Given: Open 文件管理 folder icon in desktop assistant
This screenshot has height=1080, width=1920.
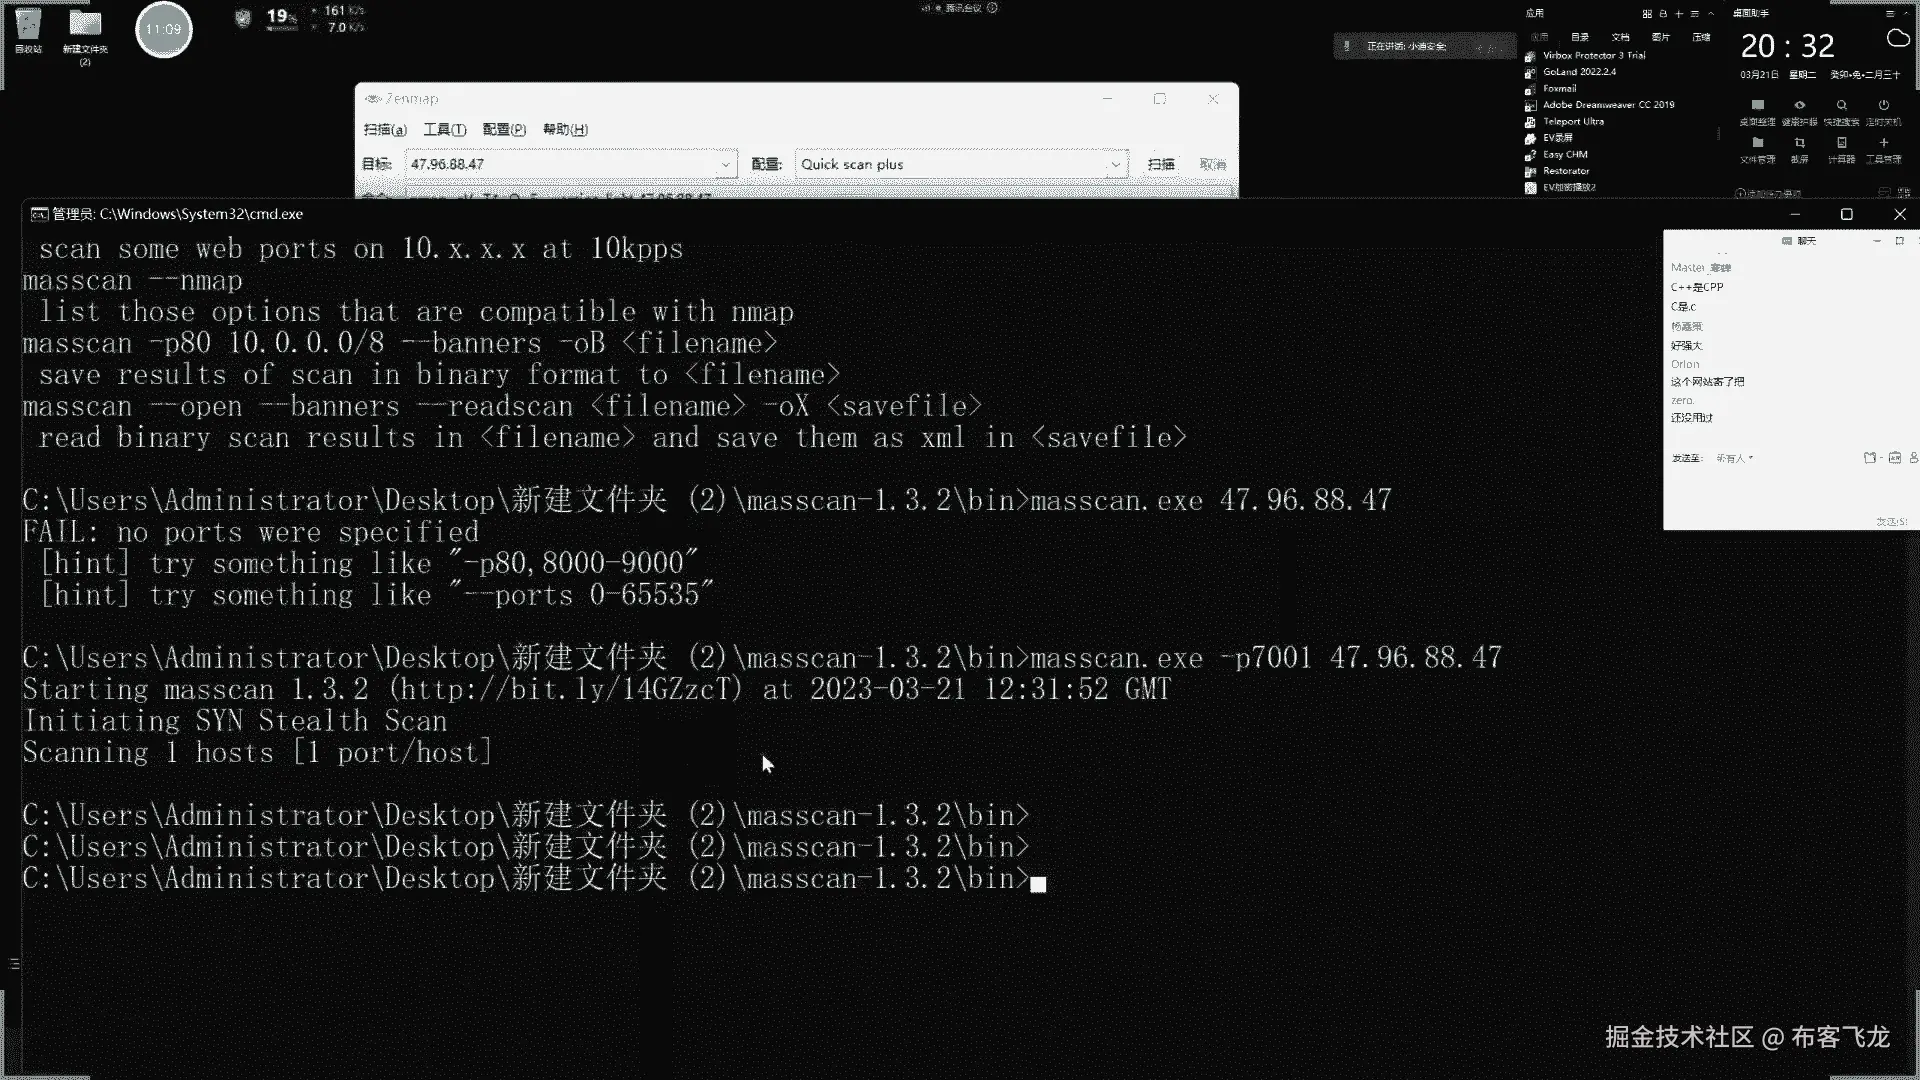Looking at the screenshot, I should coord(1757,144).
